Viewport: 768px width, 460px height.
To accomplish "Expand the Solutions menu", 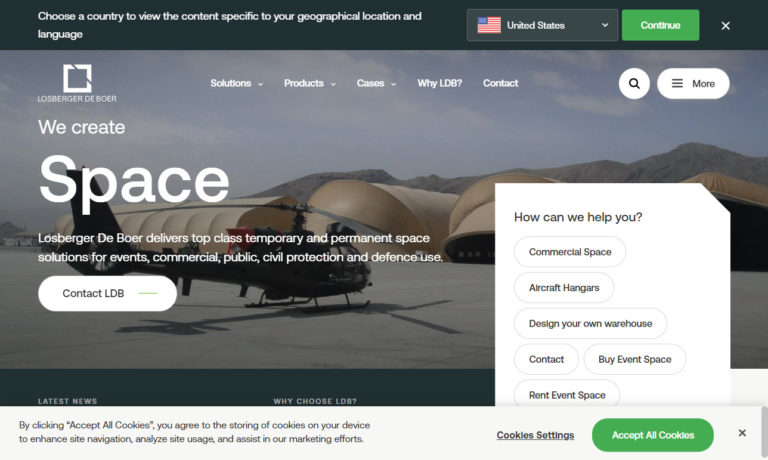I will [x=236, y=83].
